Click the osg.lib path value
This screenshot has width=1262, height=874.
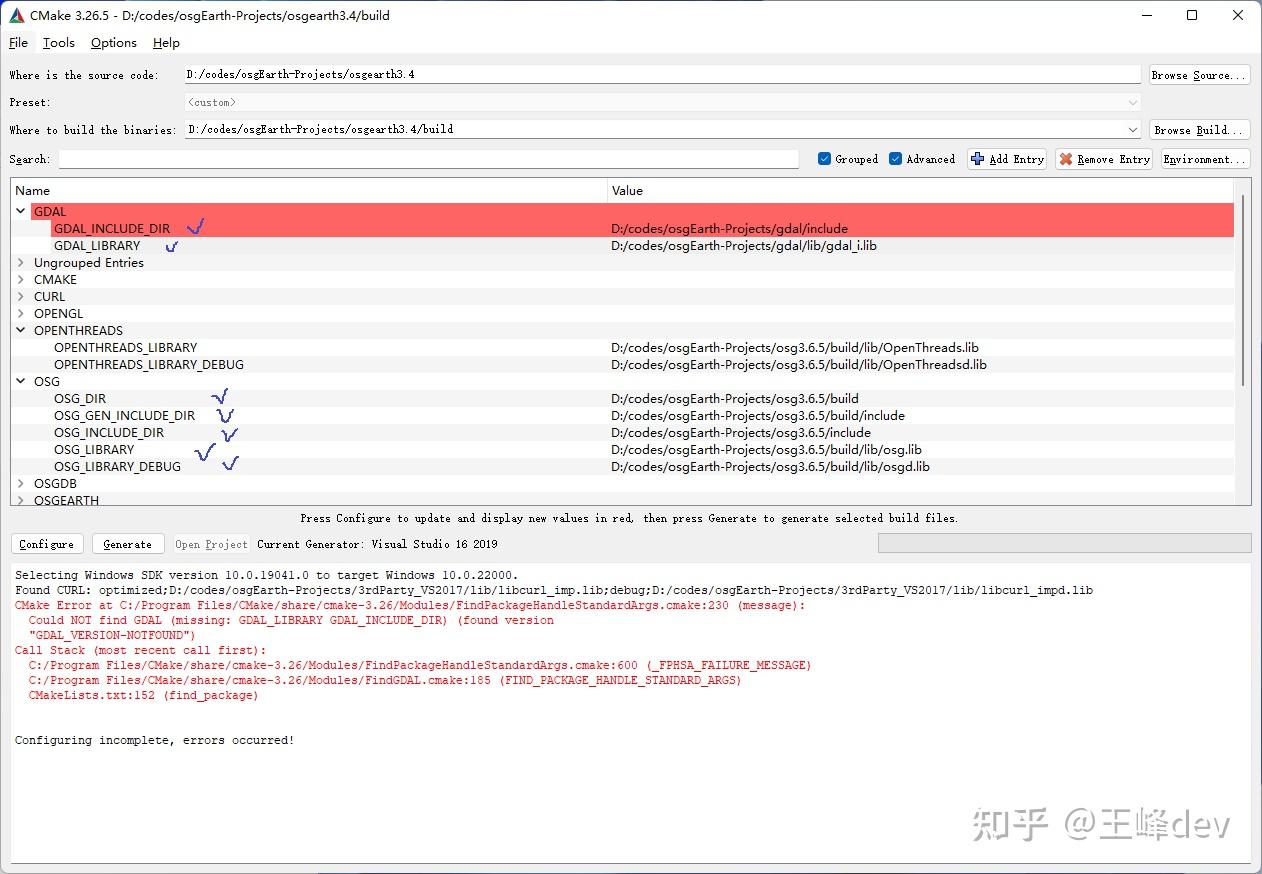tap(767, 449)
